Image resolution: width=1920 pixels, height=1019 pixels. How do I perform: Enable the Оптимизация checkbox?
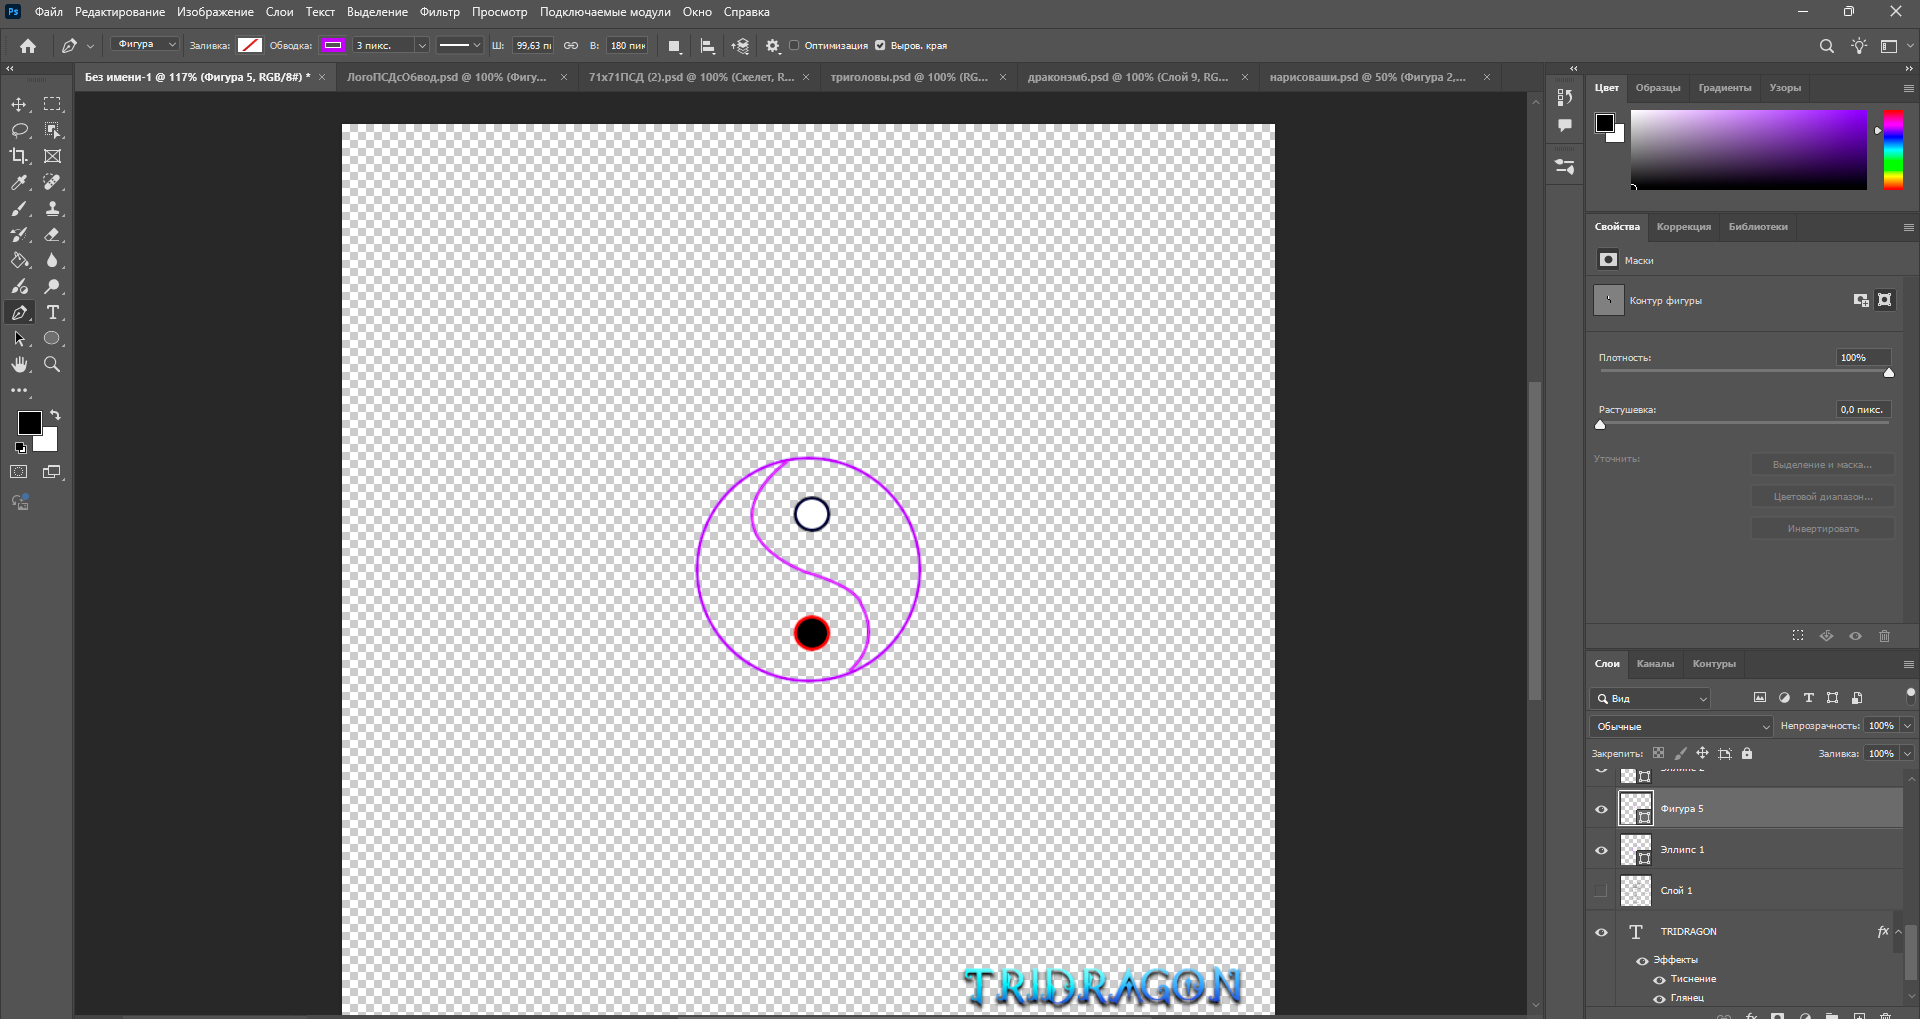tap(795, 45)
